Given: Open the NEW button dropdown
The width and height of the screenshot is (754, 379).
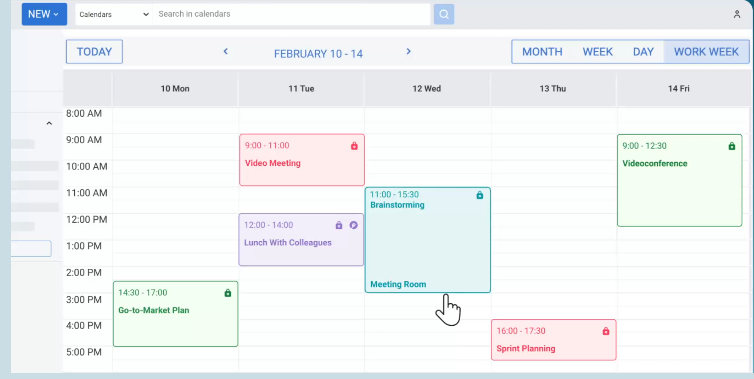Looking at the screenshot, I should 44,14.
